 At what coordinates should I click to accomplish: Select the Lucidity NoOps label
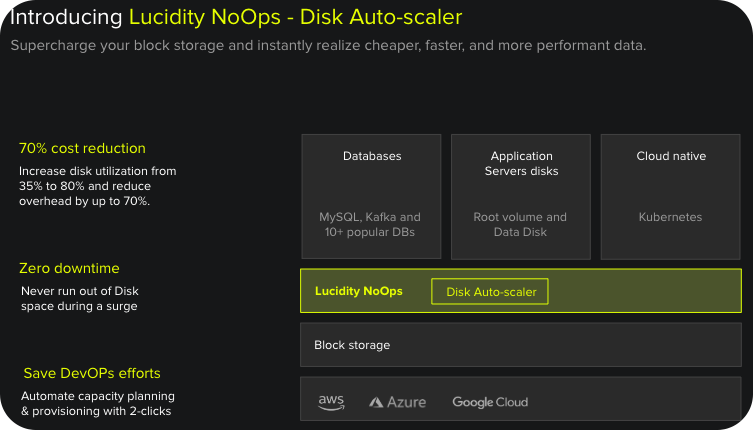click(x=358, y=291)
